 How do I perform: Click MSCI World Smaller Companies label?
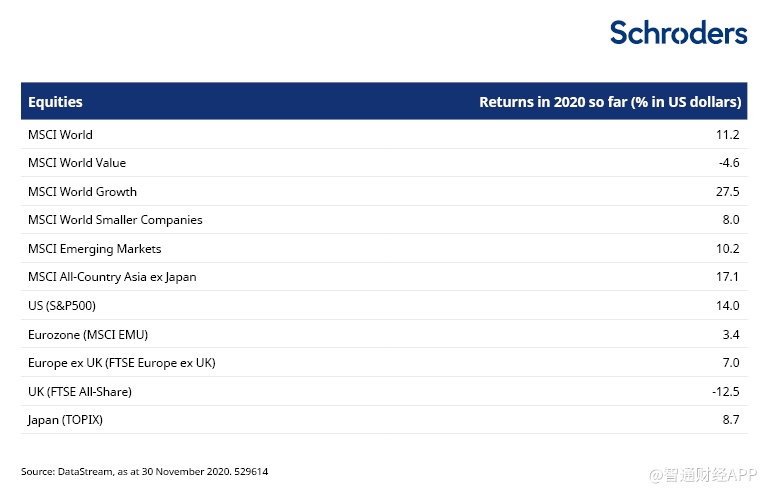click(115, 220)
